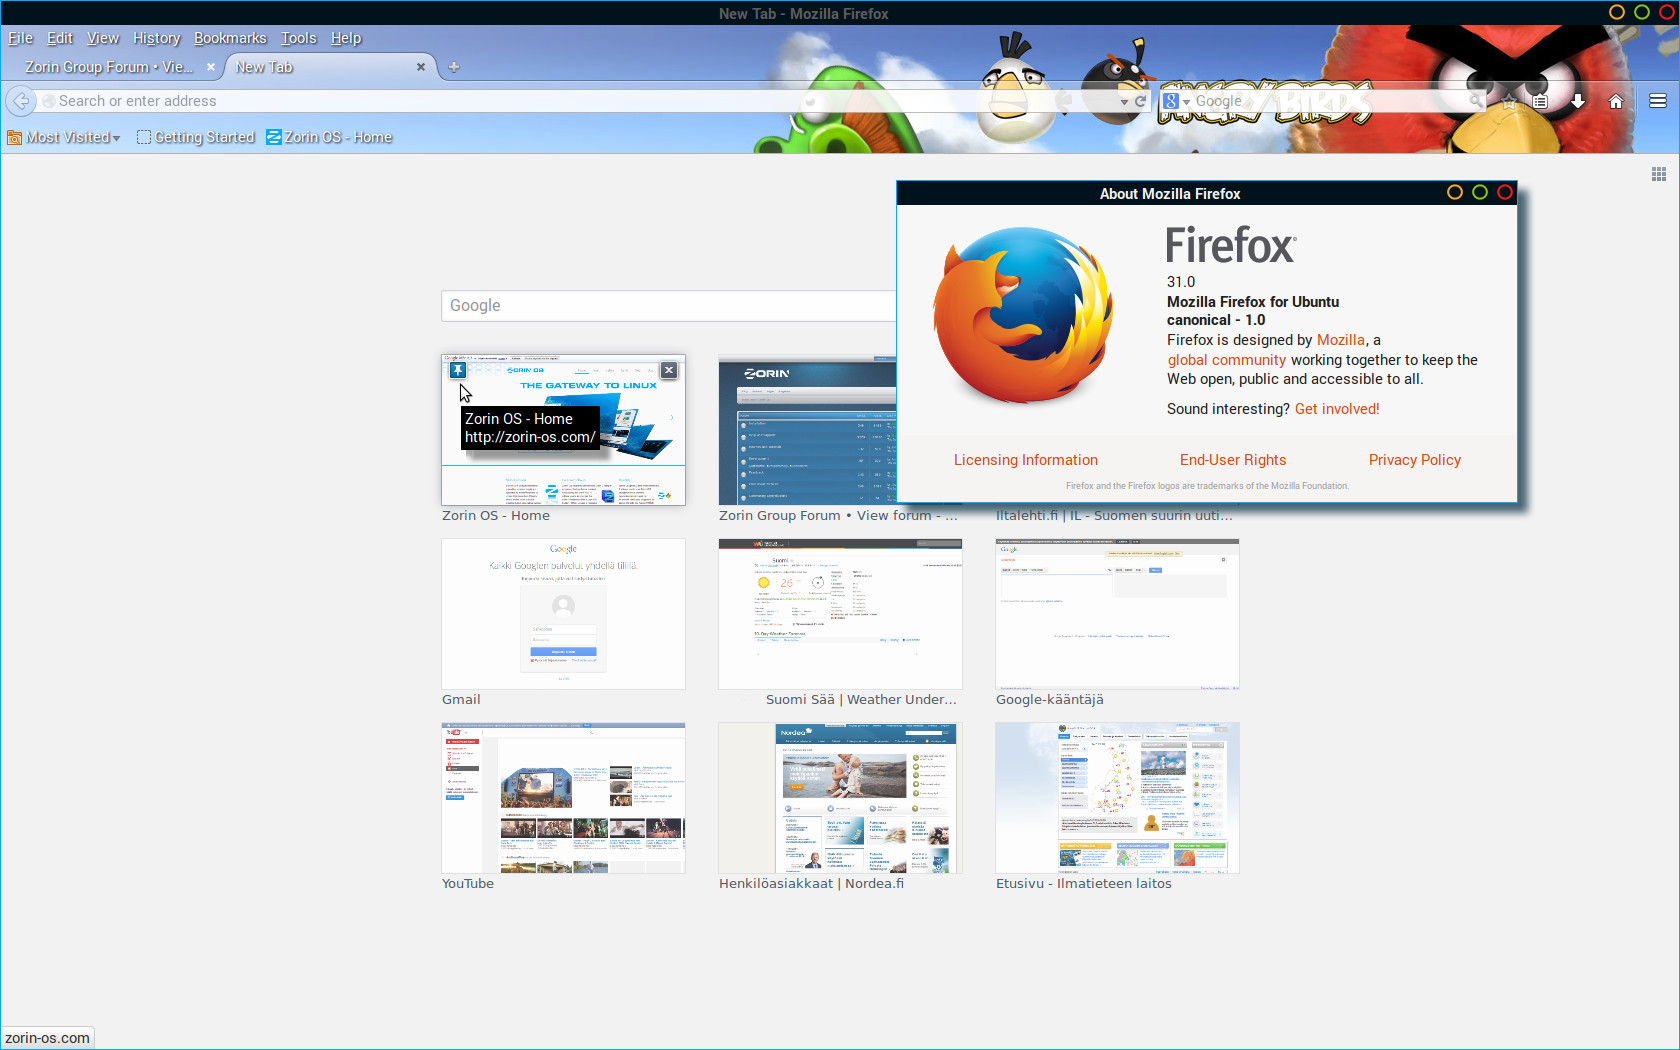
Task: Open the Downloads arrow icon
Action: point(1578,101)
